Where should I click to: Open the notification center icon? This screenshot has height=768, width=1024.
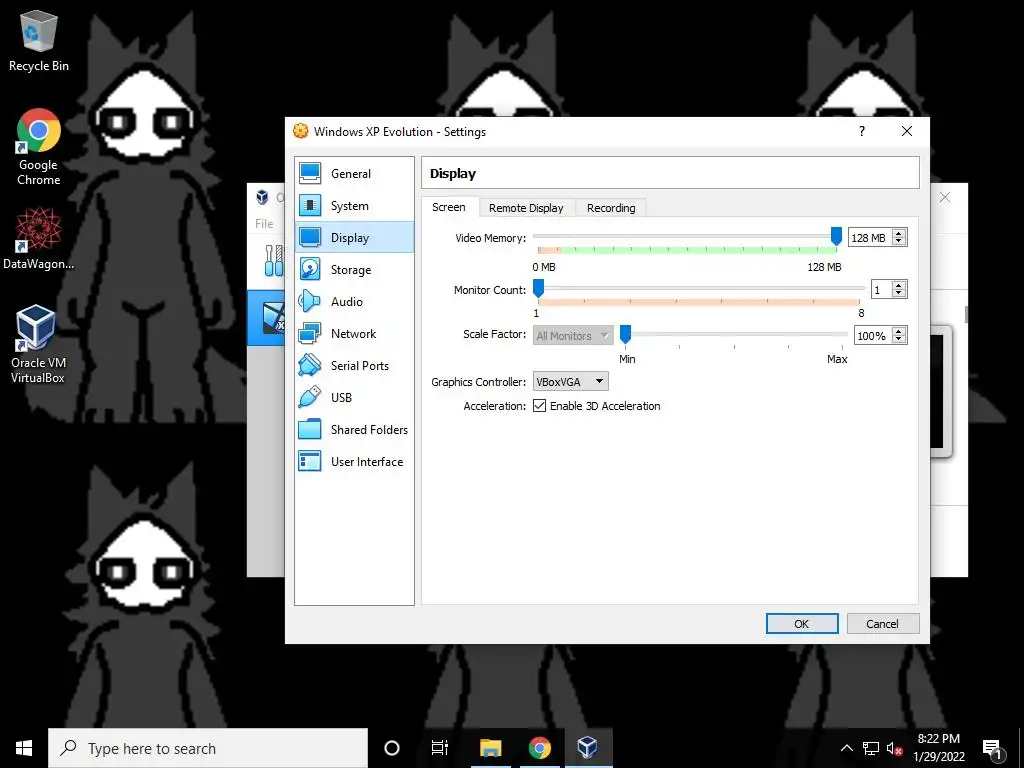click(x=992, y=748)
